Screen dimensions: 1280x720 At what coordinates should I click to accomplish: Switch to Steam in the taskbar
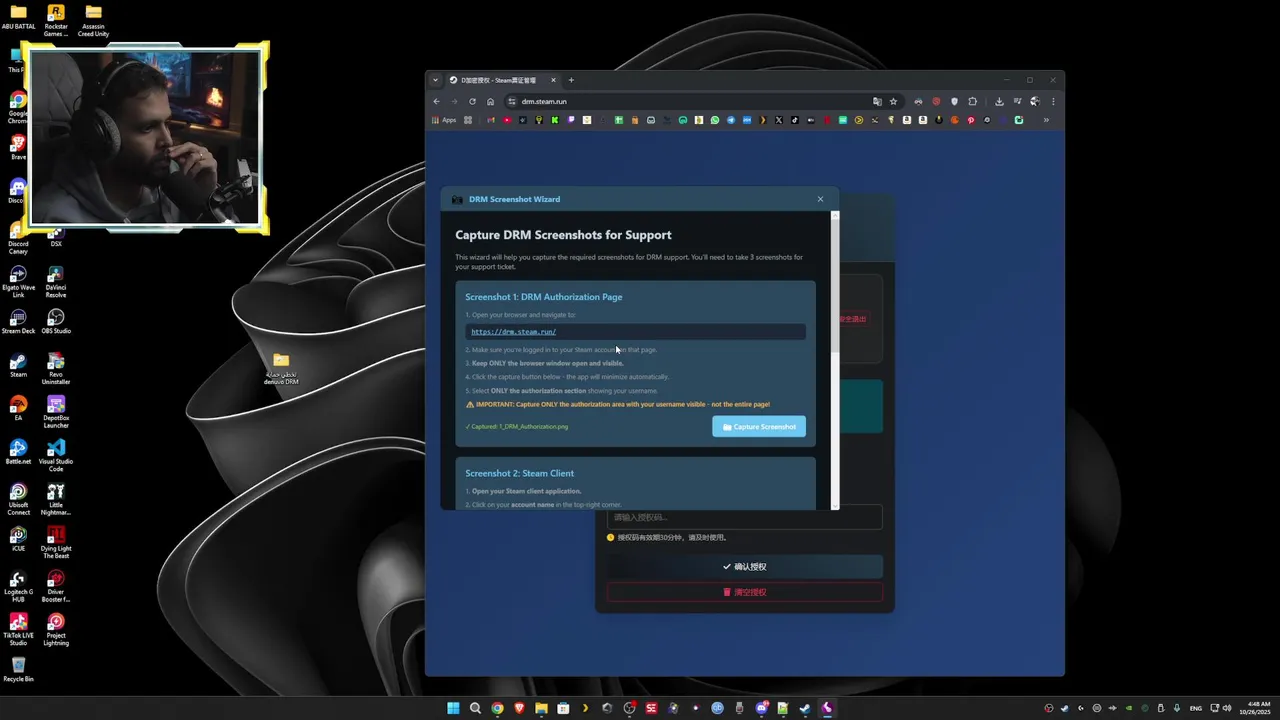tap(805, 708)
